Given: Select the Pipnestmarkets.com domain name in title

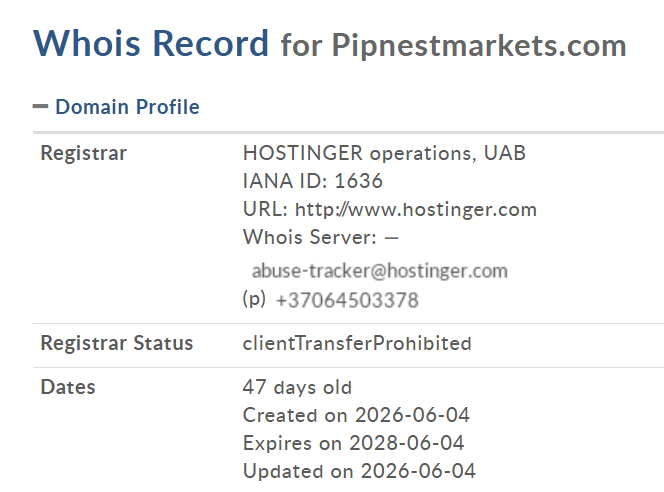Looking at the screenshot, I should (479, 46).
